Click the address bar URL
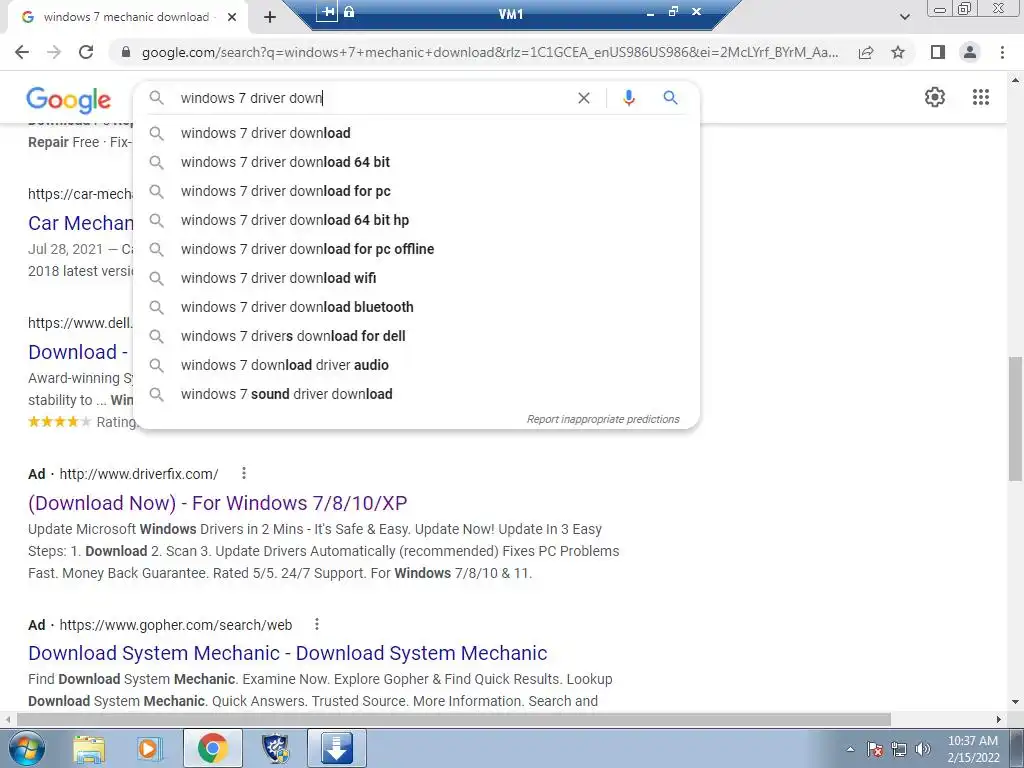The image size is (1024, 768). [490, 52]
